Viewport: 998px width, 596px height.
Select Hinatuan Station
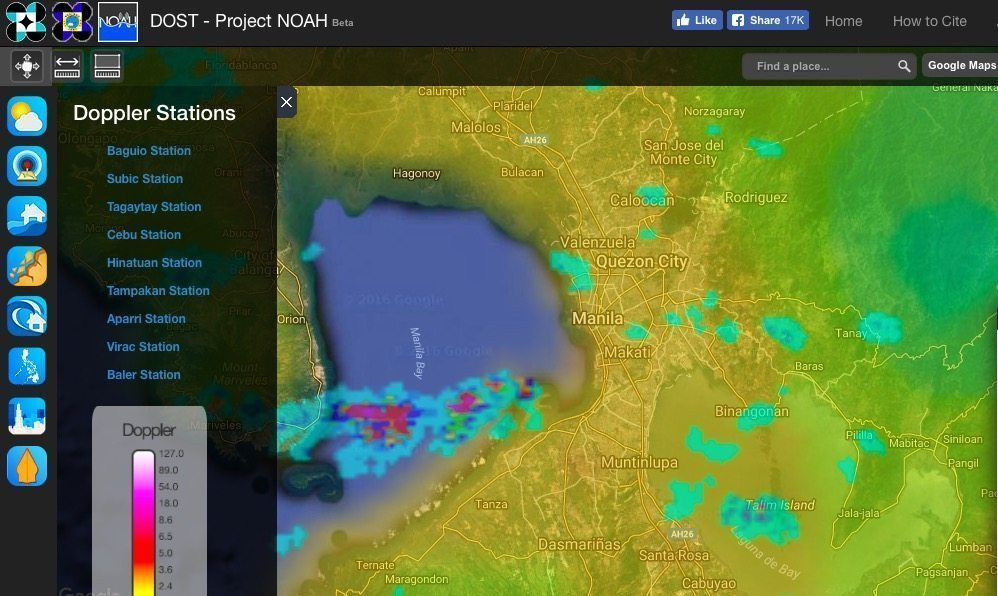[154, 263]
